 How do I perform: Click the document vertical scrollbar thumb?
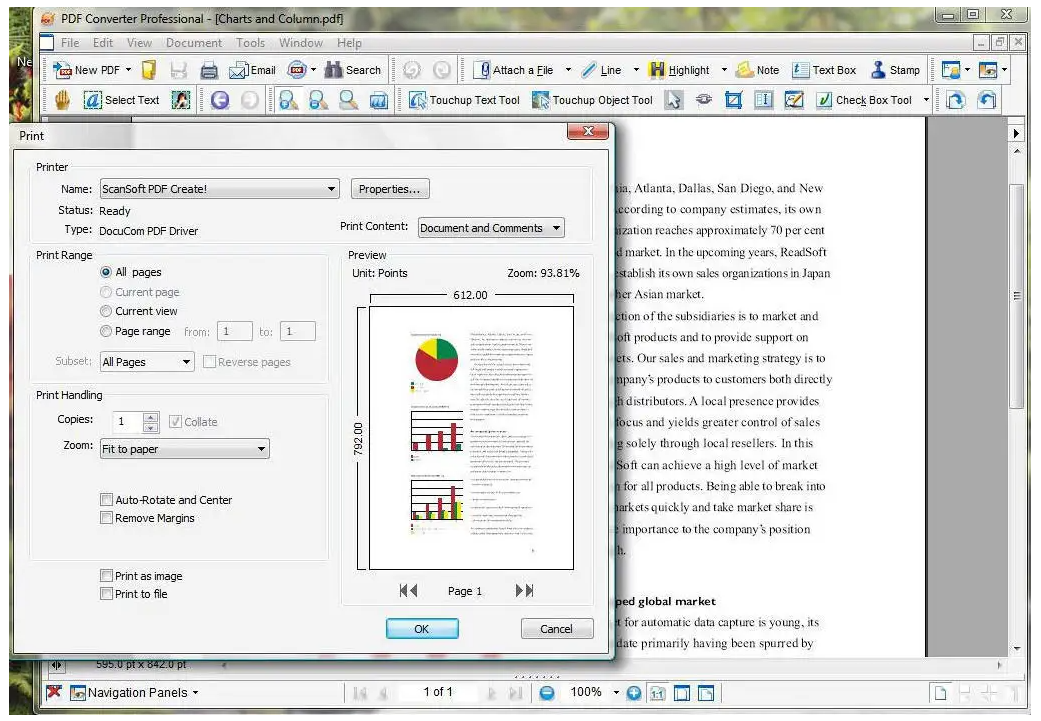pos(1017,295)
